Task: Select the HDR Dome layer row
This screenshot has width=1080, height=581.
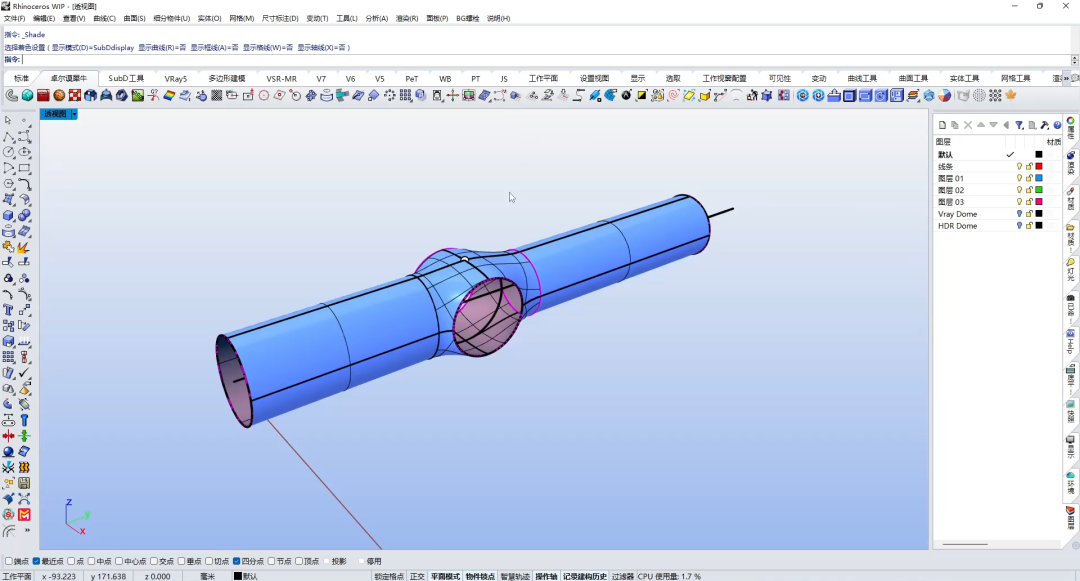Action: coord(997,226)
